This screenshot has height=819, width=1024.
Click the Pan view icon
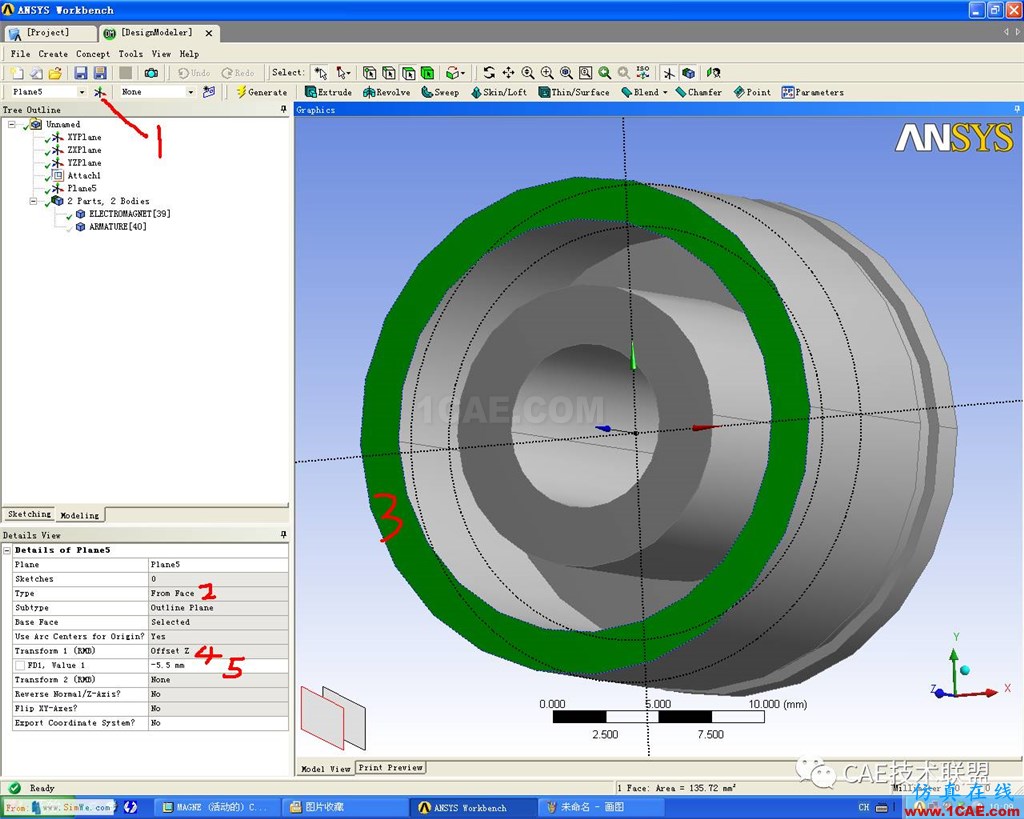pyautogui.click(x=508, y=72)
